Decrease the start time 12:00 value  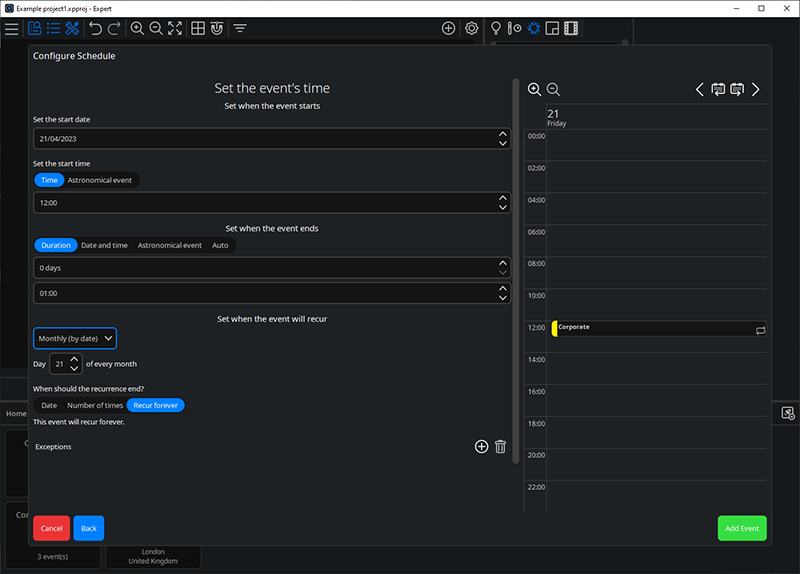pos(502,207)
